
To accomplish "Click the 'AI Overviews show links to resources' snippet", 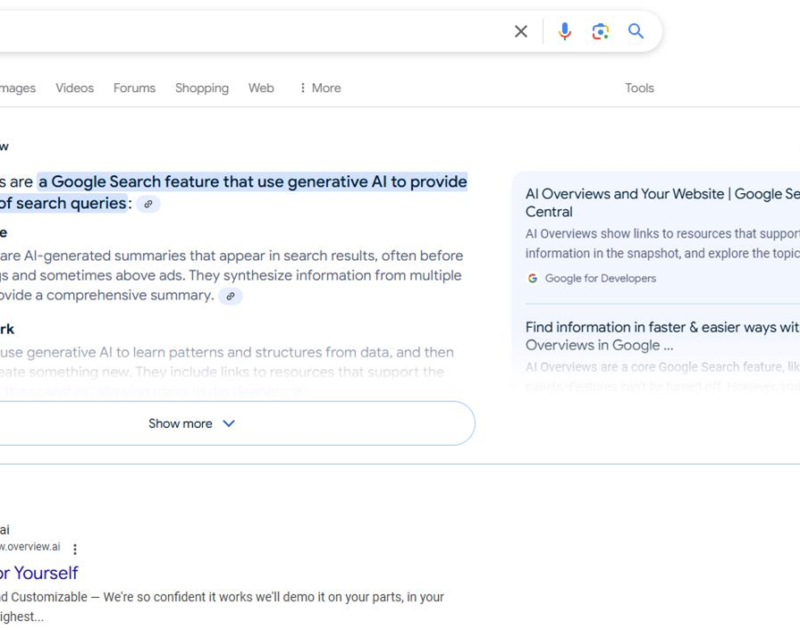I will (663, 243).
